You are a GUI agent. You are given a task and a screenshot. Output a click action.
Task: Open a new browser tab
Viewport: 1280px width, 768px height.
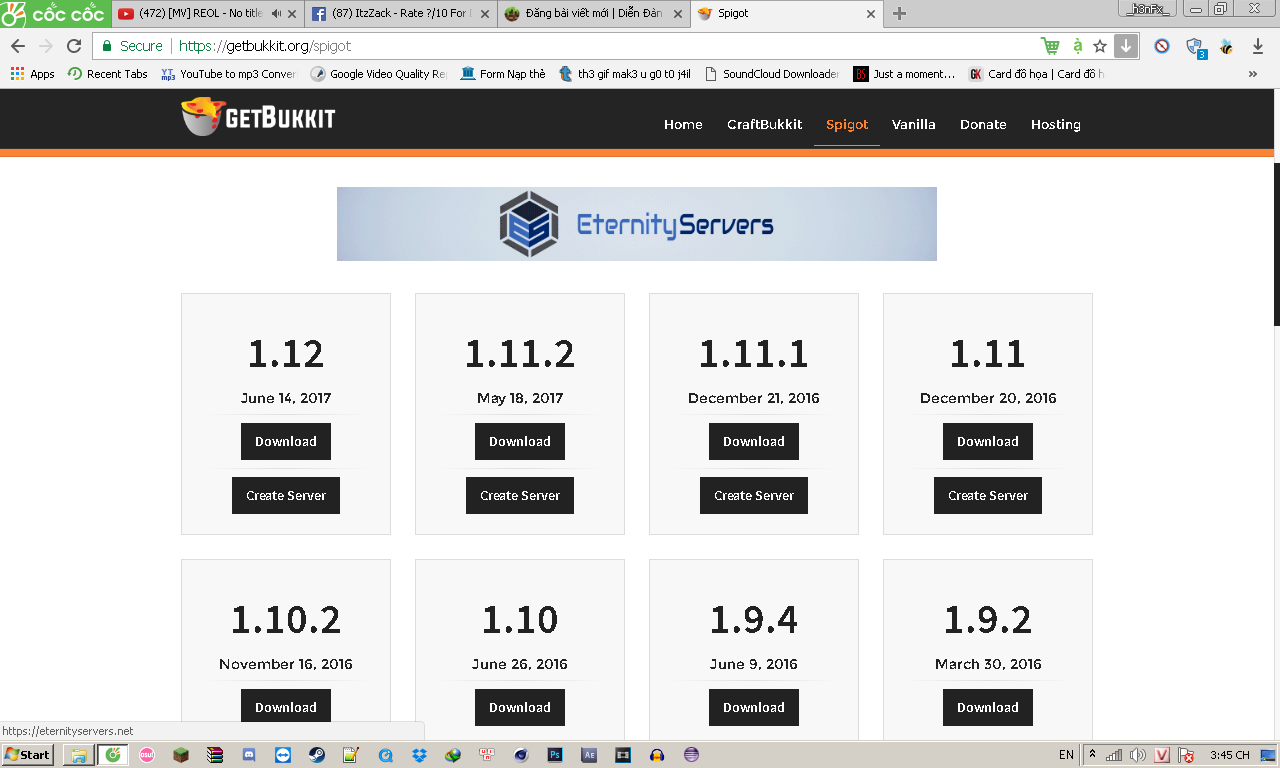pos(899,14)
